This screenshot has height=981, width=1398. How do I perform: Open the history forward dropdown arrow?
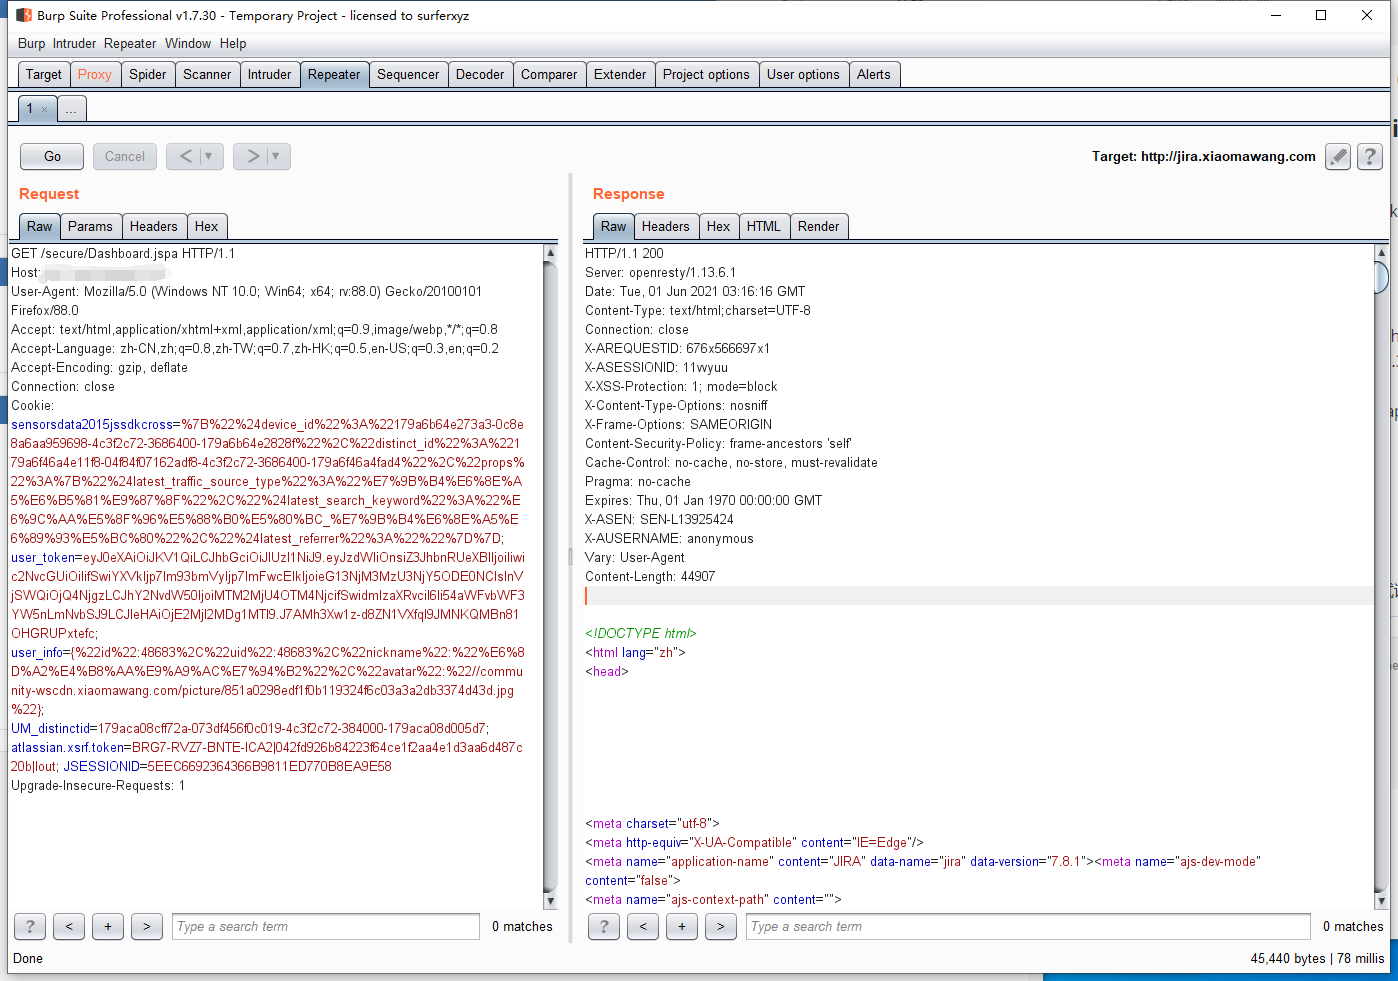(275, 156)
